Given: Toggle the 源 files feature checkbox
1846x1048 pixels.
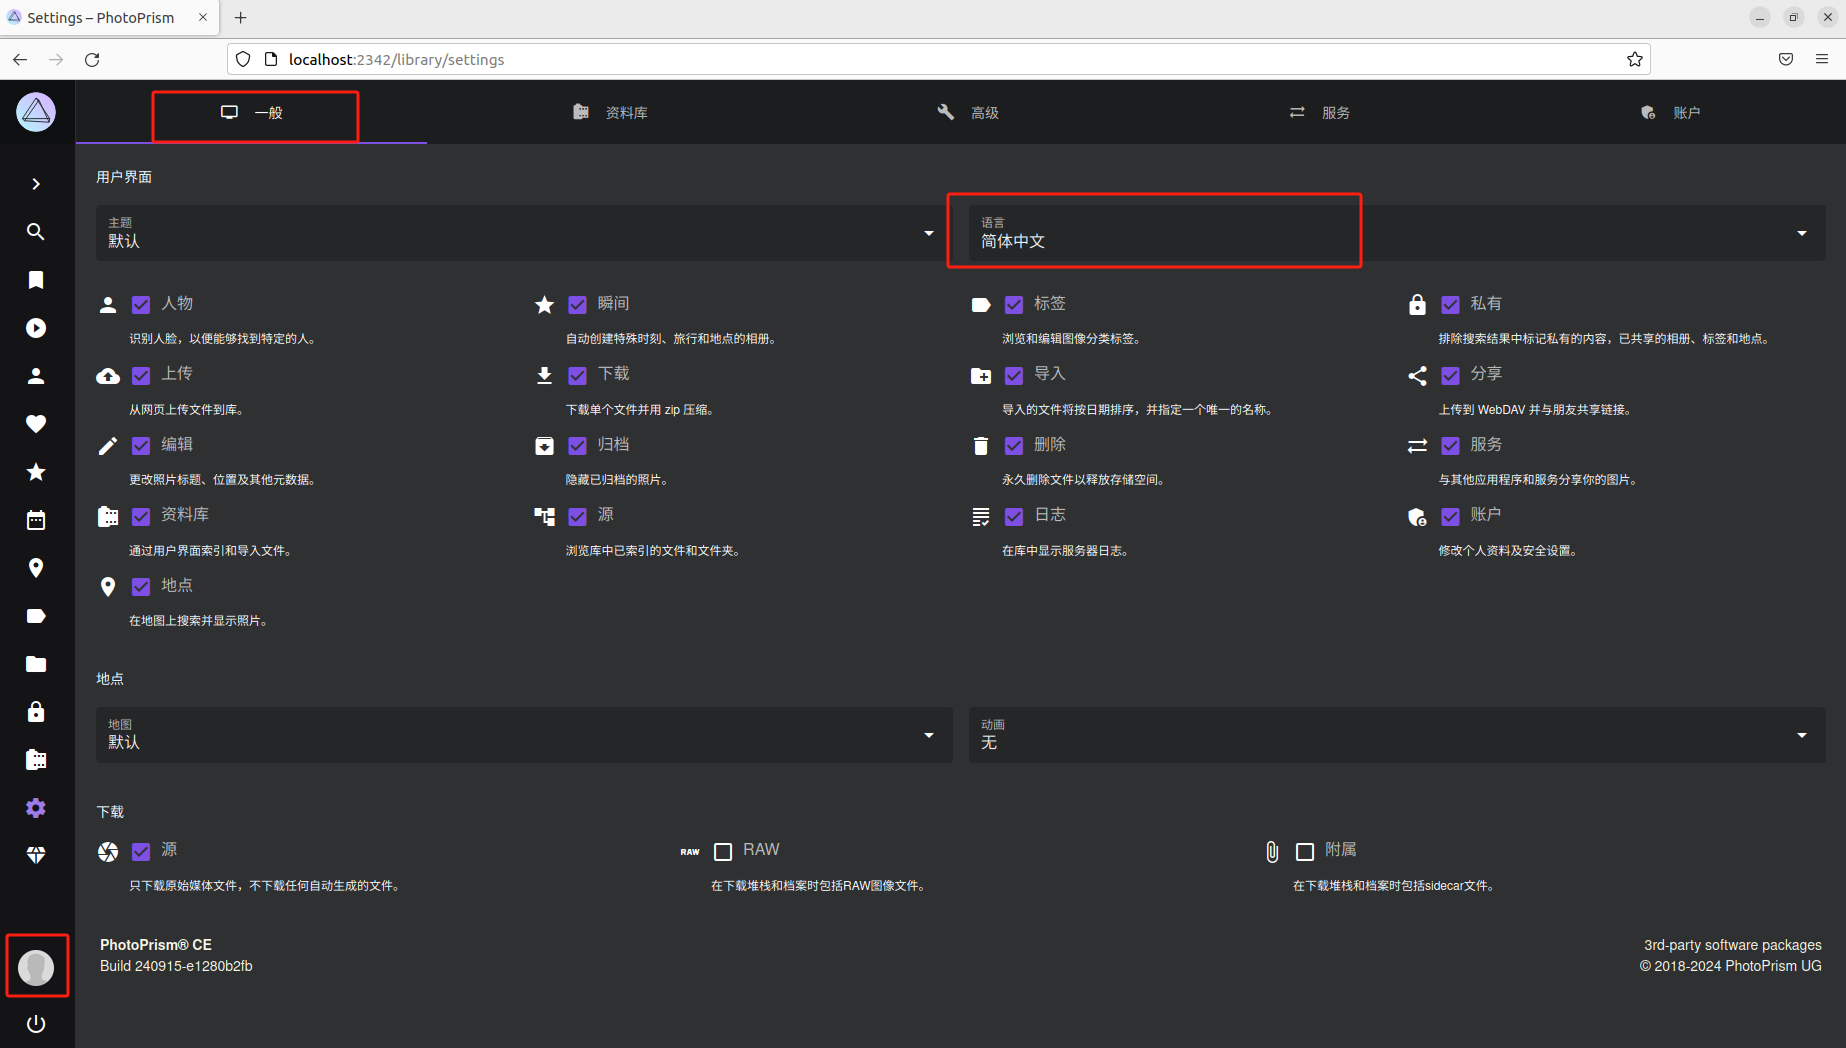Looking at the screenshot, I should [578, 516].
